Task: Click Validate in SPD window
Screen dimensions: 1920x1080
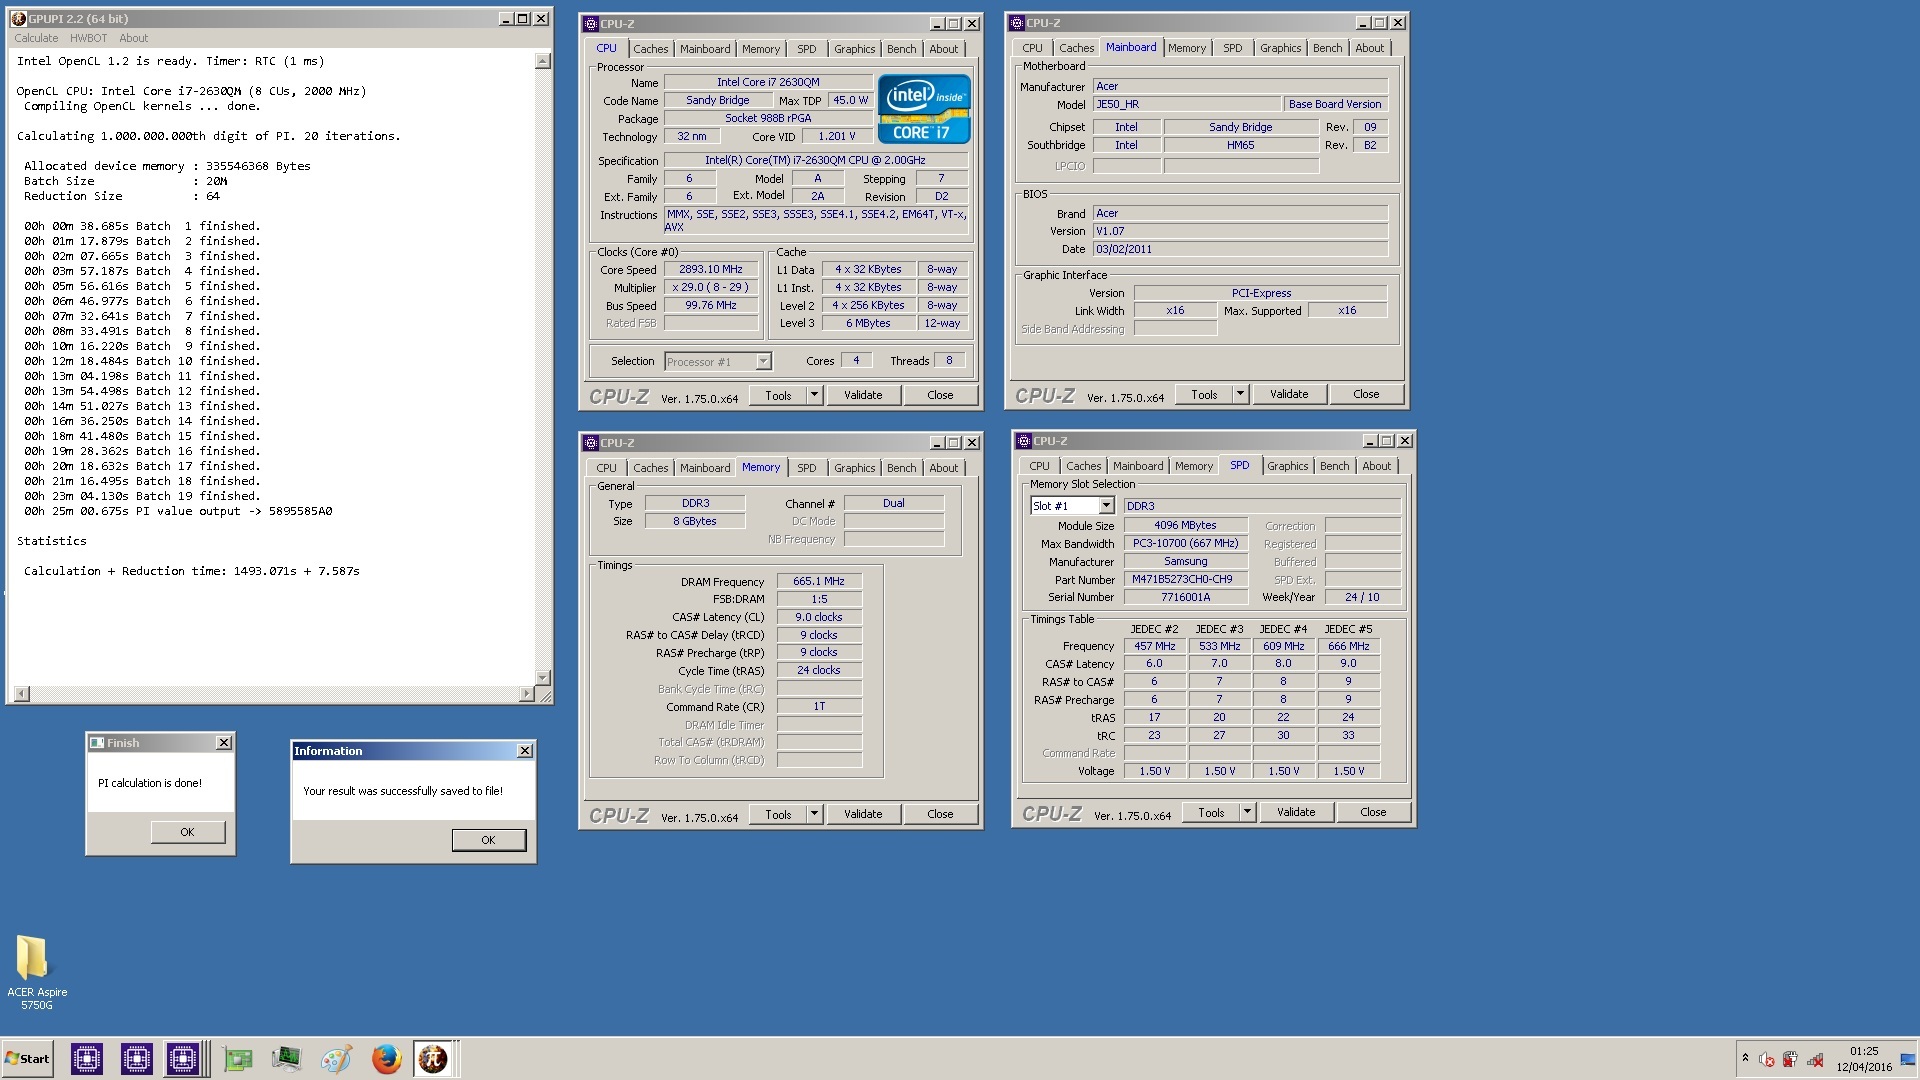Action: coord(1296,812)
